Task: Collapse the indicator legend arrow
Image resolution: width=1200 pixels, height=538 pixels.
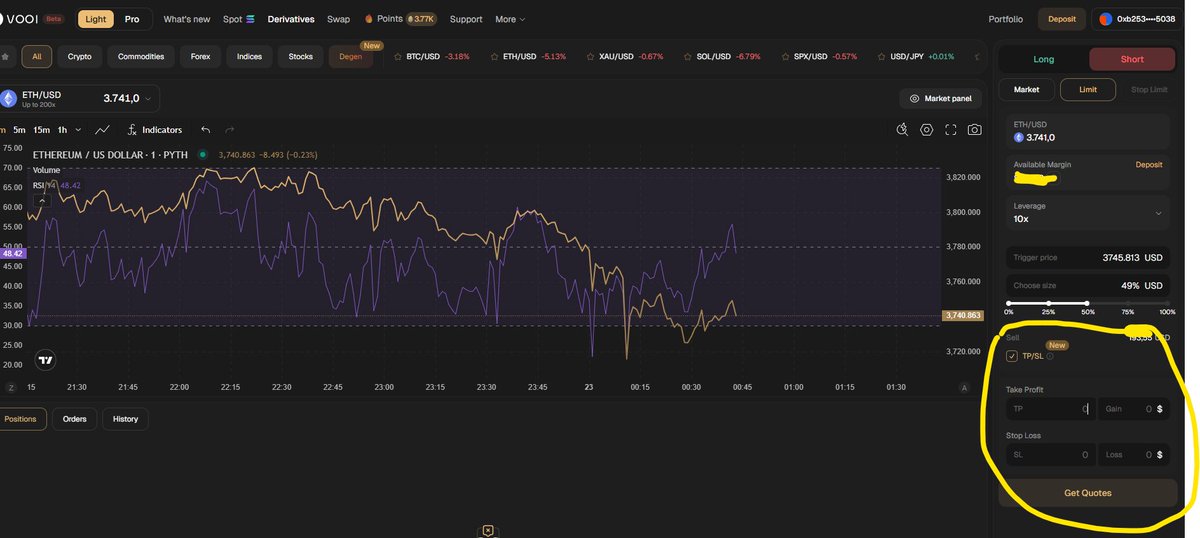Action: point(42,200)
